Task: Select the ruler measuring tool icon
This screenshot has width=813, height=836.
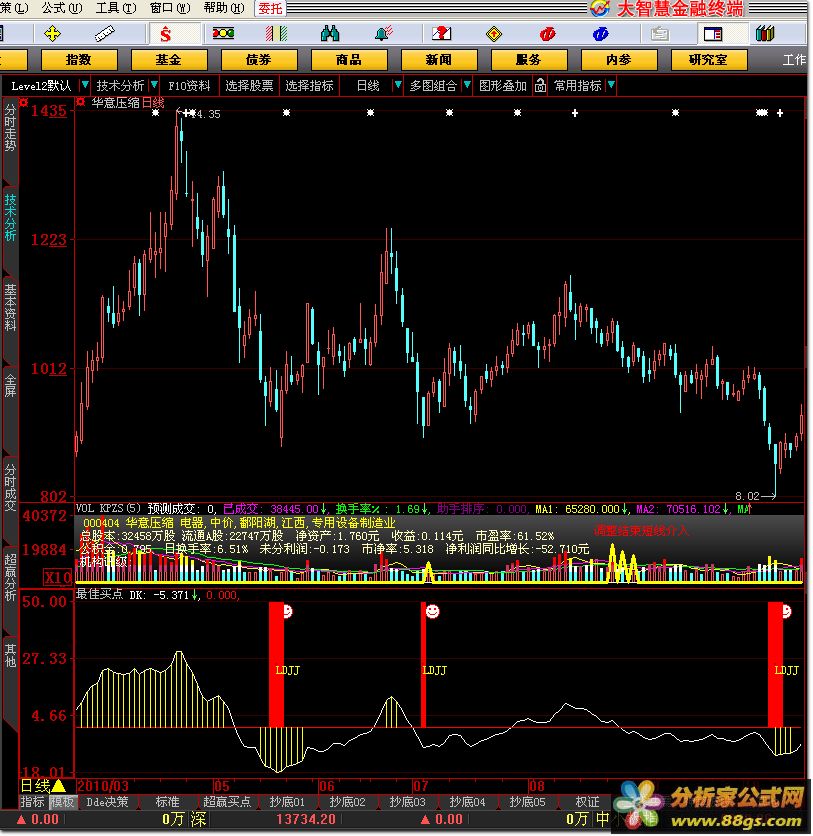Action: (104, 34)
